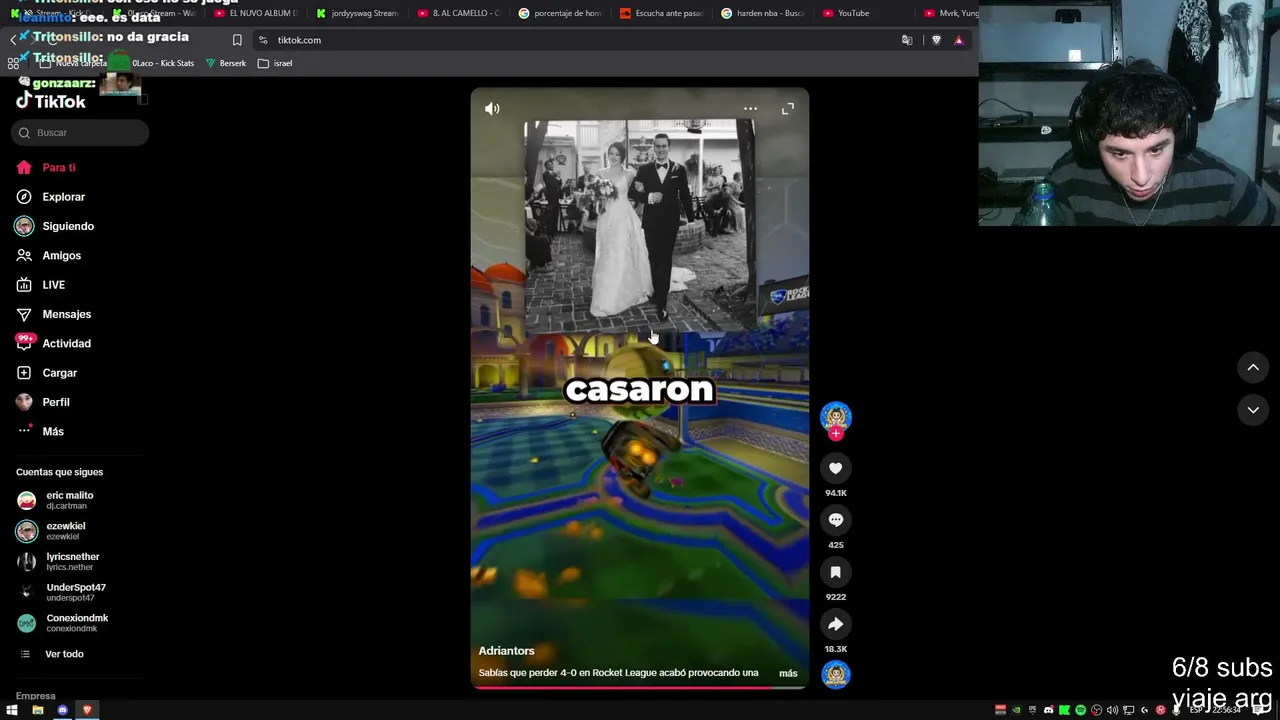1280x720 pixels.
Task: Click the video progress bar
Action: tap(640, 687)
